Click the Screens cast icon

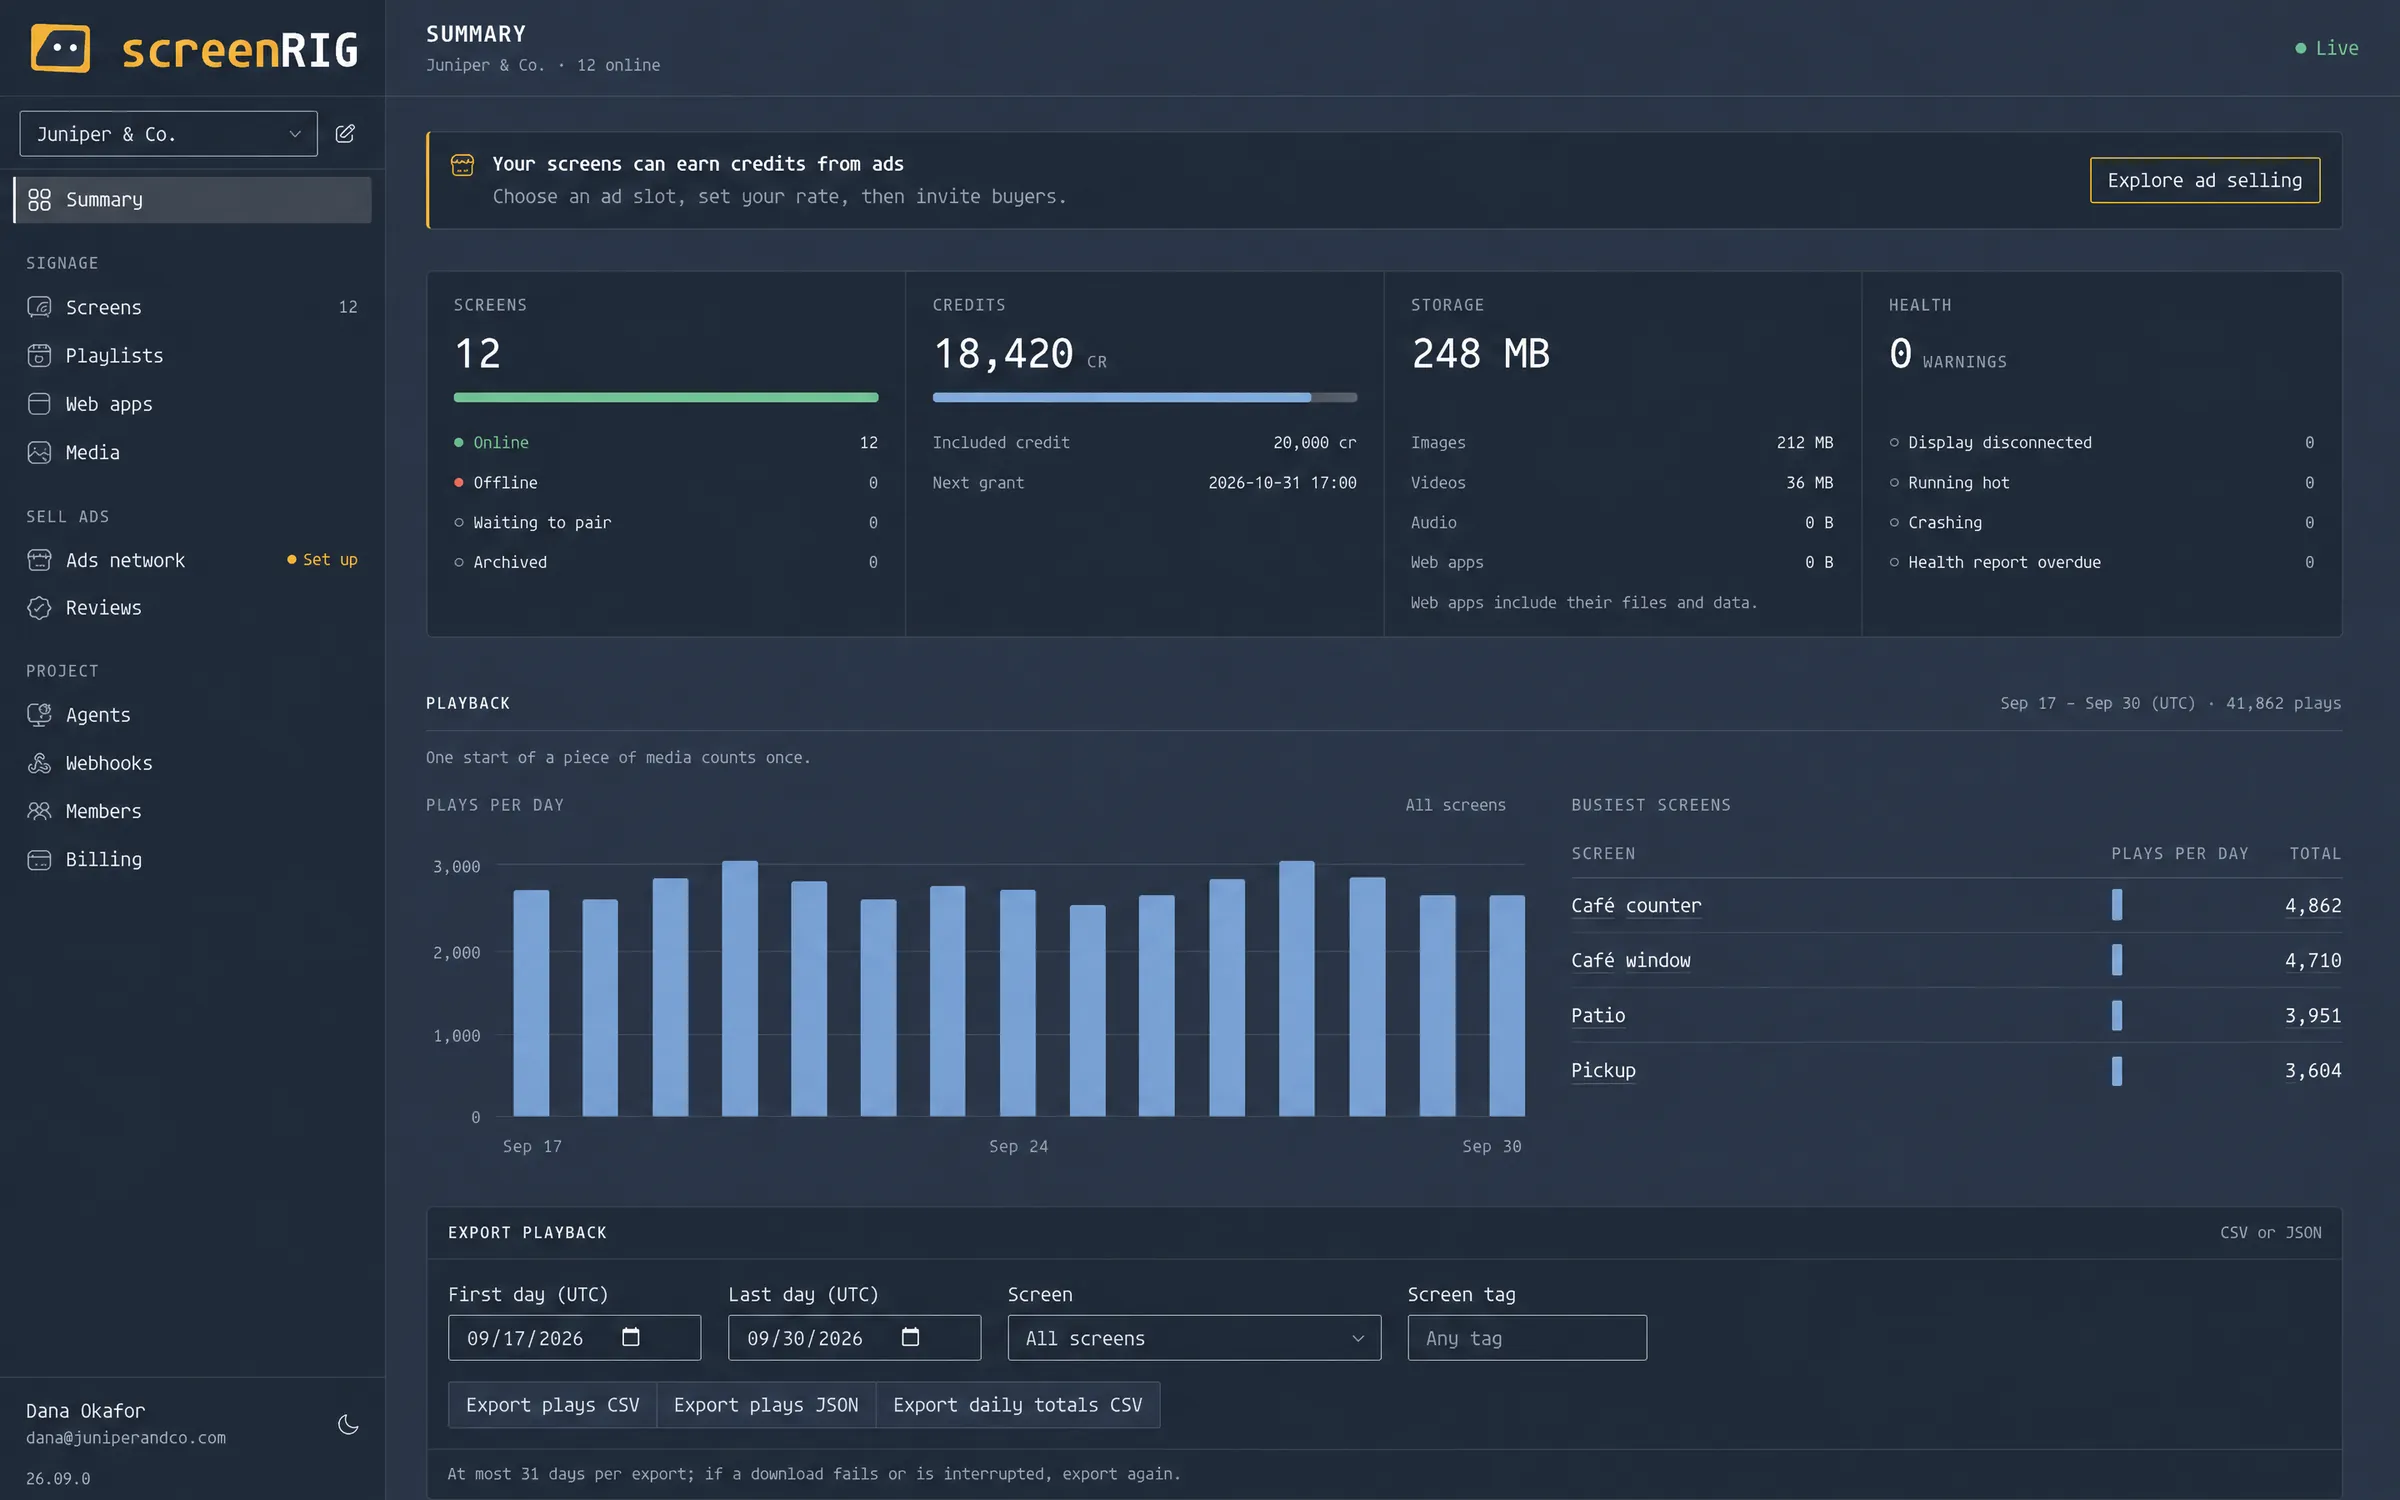[39, 307]
